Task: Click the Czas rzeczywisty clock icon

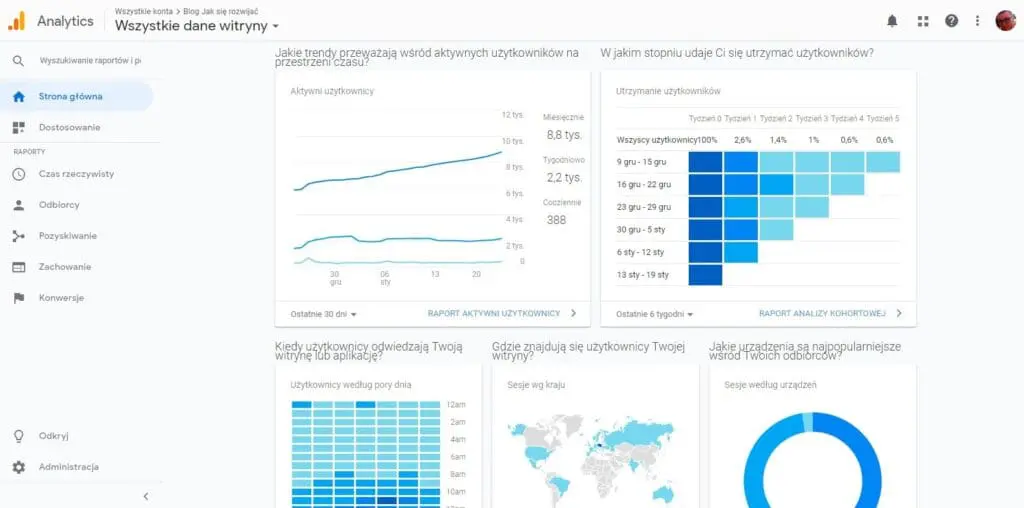Action: click(19, 174)
